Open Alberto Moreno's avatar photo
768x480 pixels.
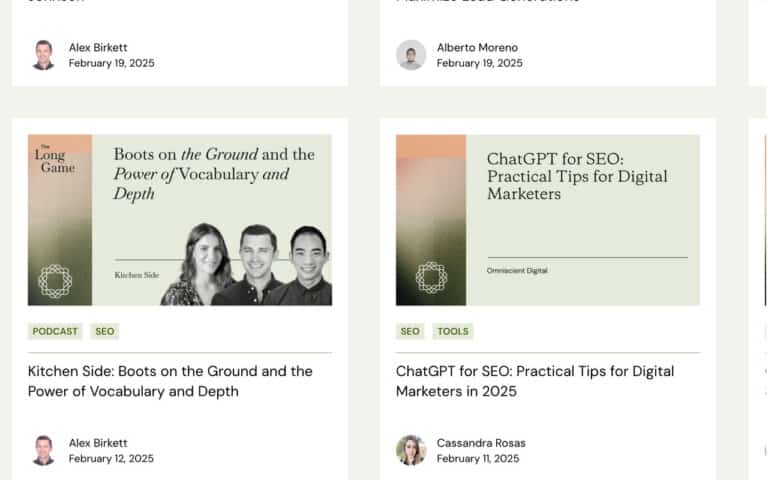click(411, 55)
